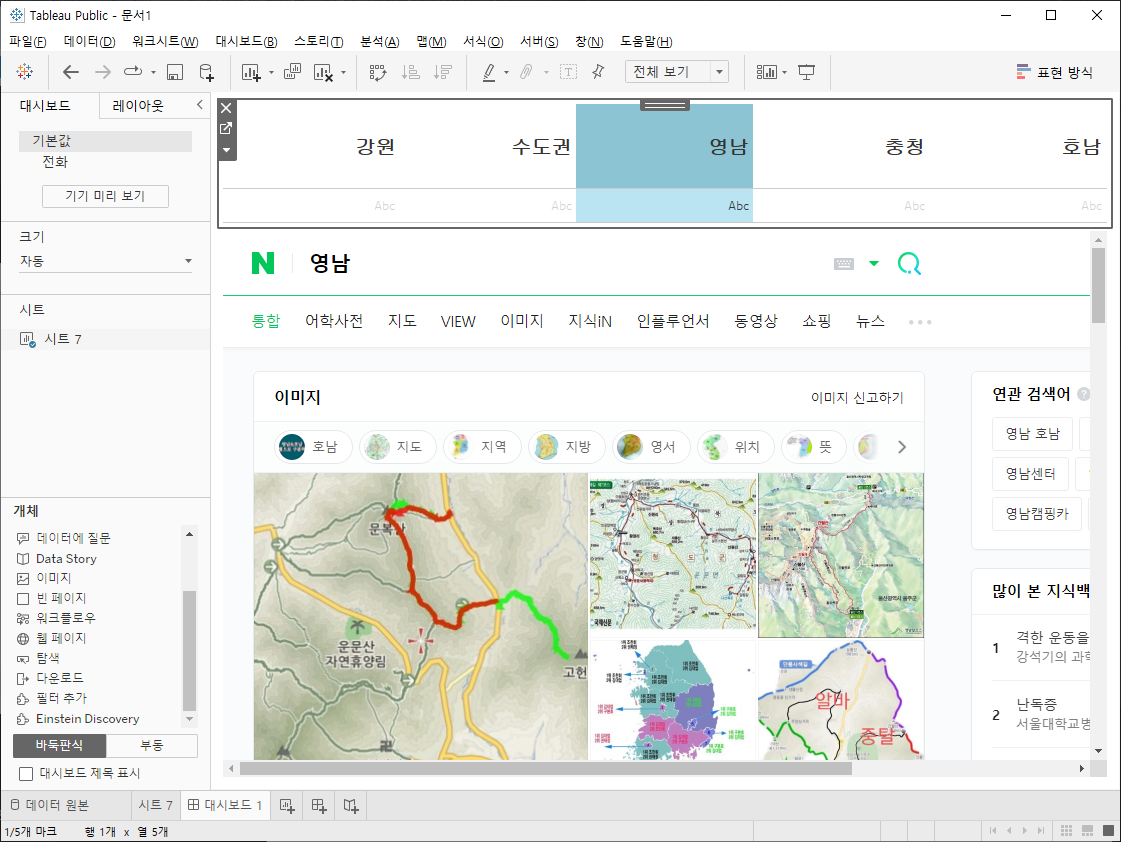
Task: Open the redo/replay dropdown arrow
Action: 153,72
